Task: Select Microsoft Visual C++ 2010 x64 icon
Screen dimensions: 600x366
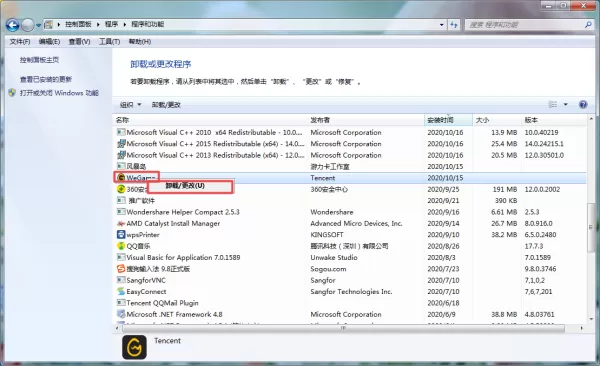Action: point(121,132)
